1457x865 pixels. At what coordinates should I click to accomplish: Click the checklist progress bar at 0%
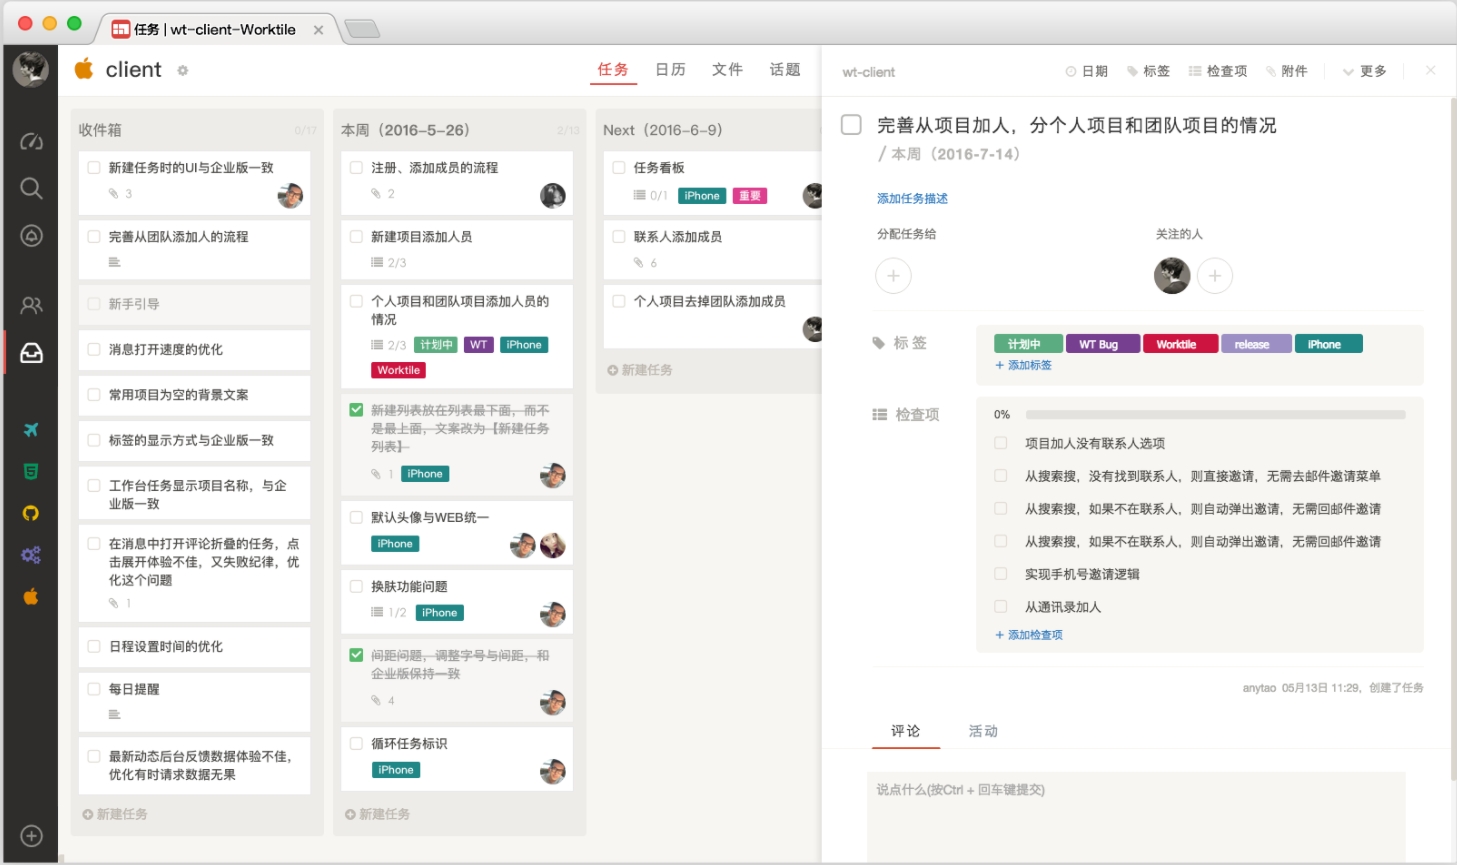tap(1215, 414)
